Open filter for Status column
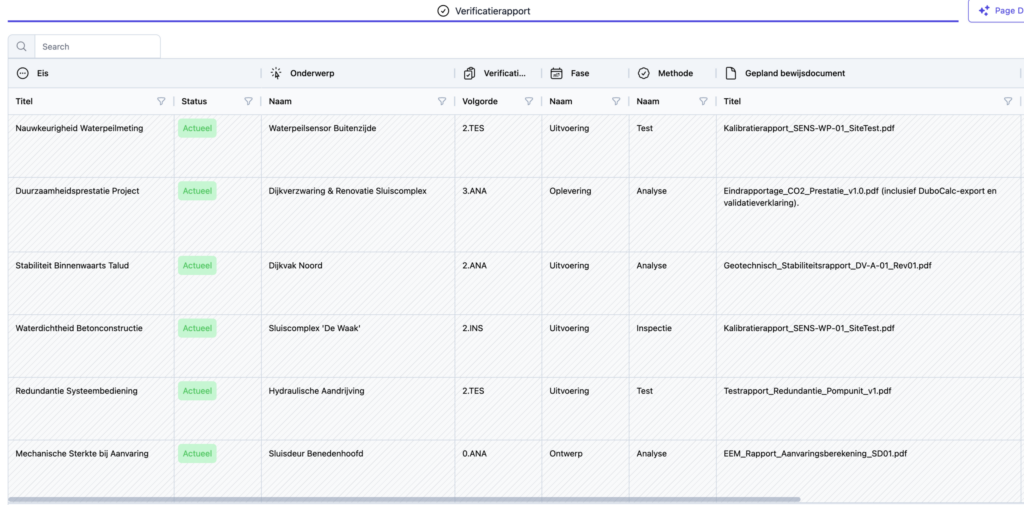The width and height of the screenshot is (1024, 505). [248, 101]
